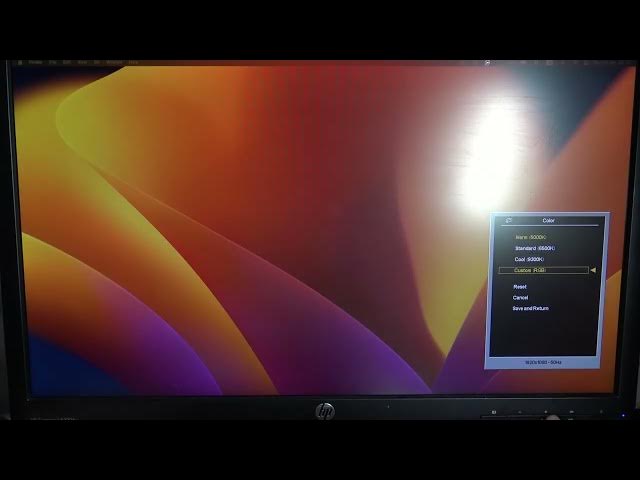Select the Standard (6500K) color preset

pyautogui.click(x=534, y=248)
